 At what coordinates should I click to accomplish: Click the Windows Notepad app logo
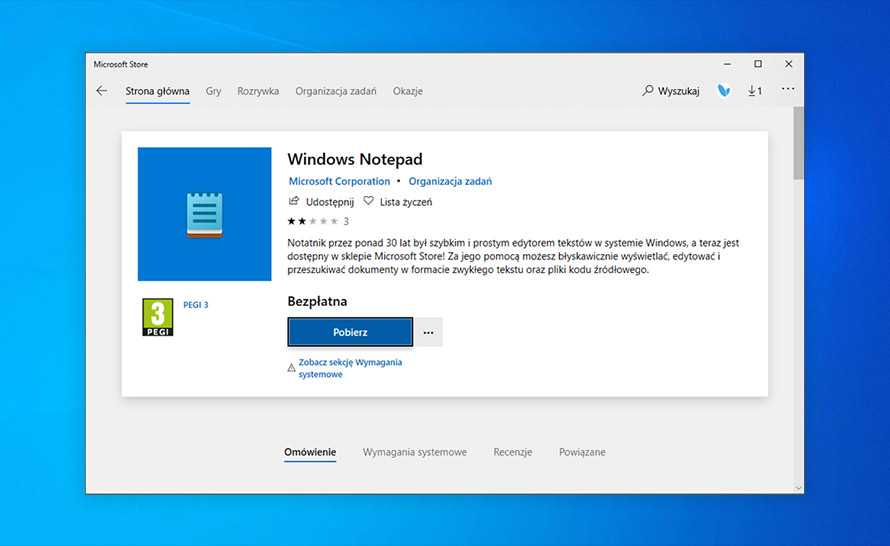204,214
